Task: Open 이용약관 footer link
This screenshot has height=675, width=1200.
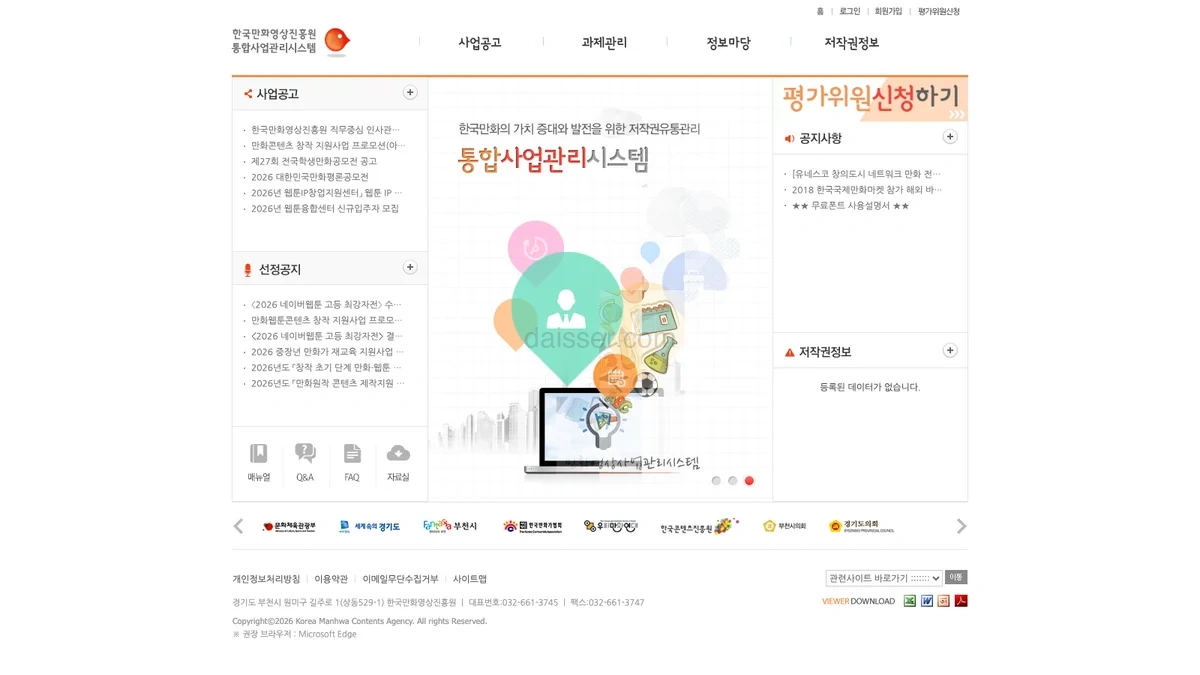Action: (x=331, y=579)
